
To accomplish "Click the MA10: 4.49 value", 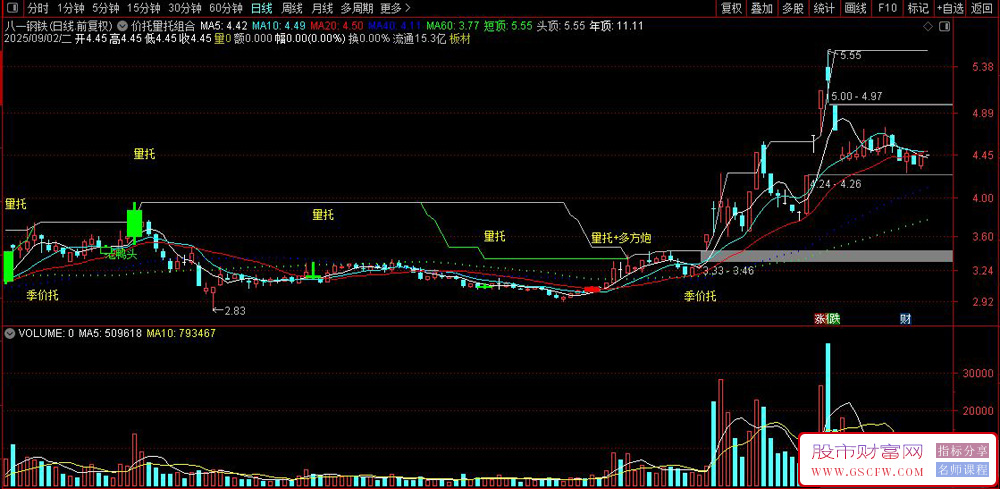I will (279, 27).
